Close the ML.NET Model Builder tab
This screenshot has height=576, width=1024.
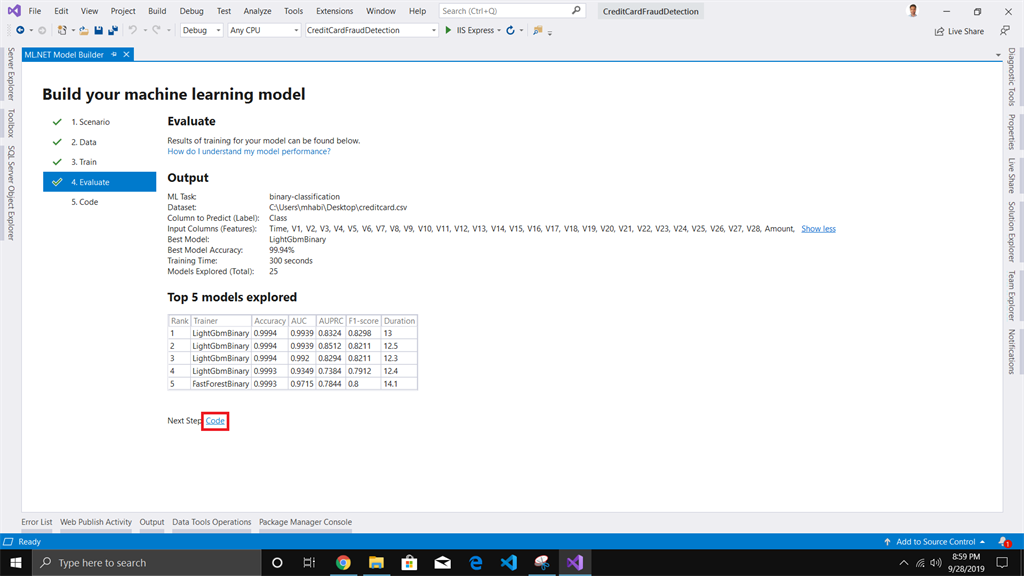(x=127, y=55)
